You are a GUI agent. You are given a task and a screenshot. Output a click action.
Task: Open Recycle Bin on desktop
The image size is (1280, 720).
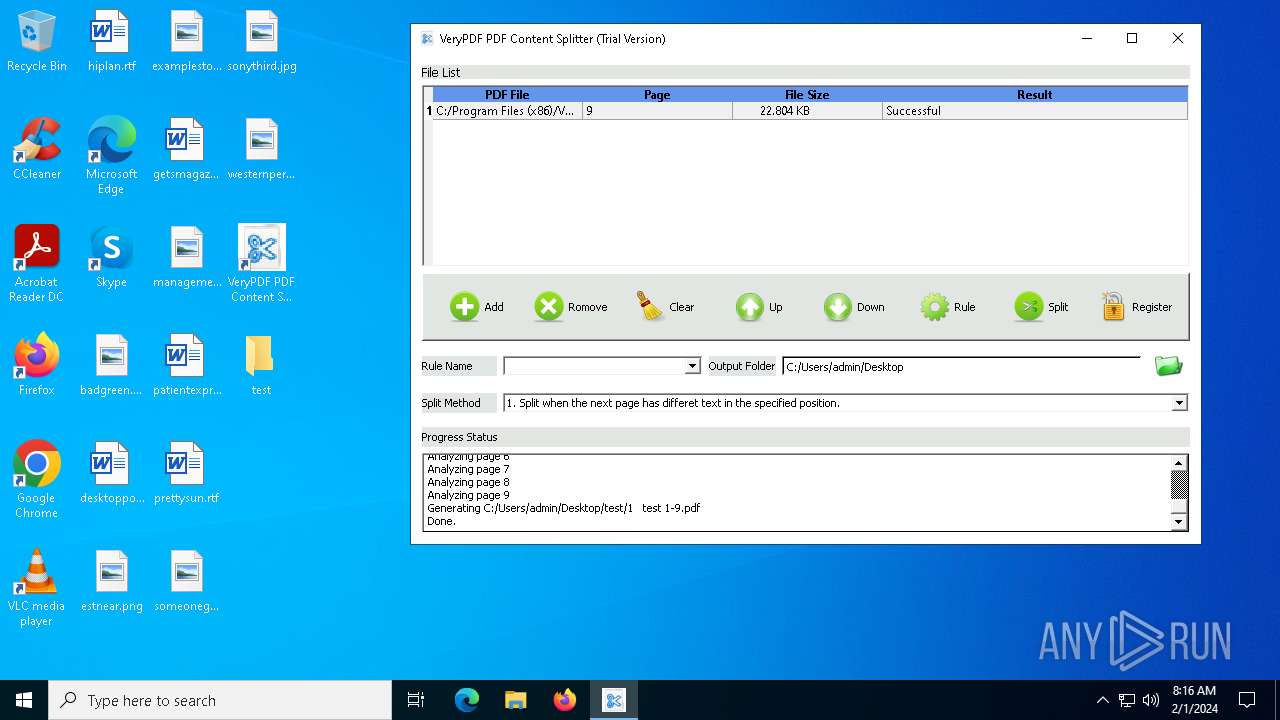point(37,42)
